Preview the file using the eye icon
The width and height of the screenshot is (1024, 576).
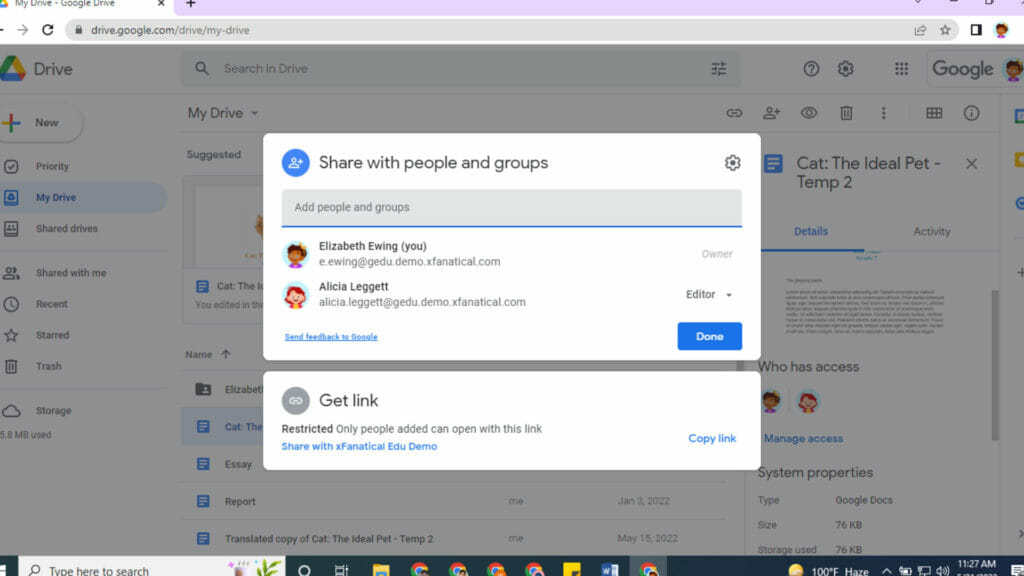tap(809, 113)
